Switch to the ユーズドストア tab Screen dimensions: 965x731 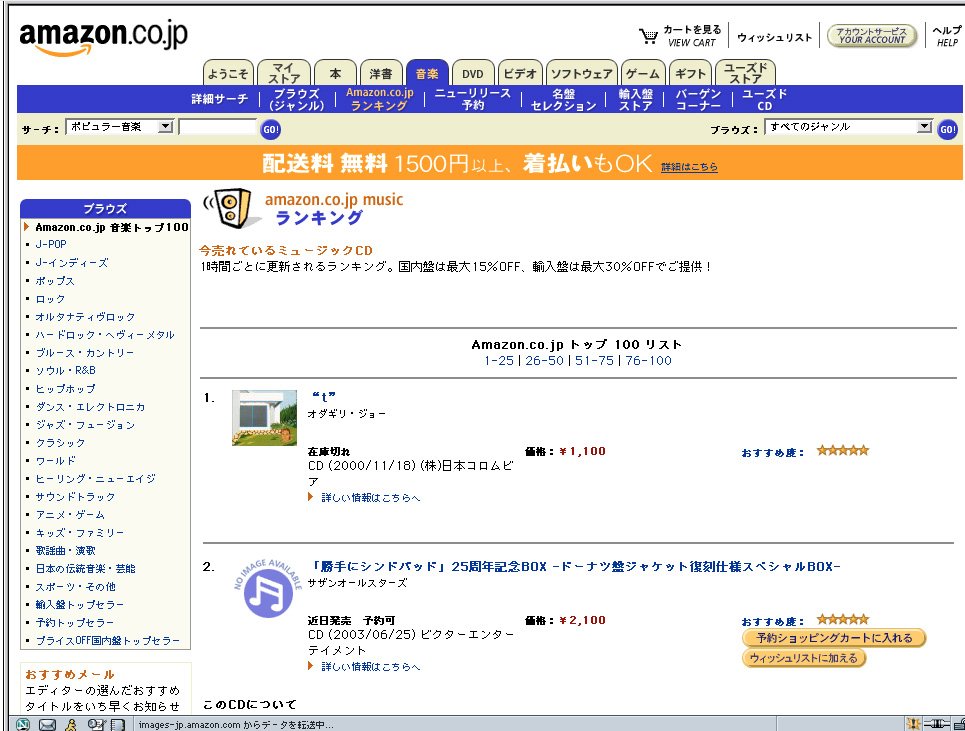[745, 73]
